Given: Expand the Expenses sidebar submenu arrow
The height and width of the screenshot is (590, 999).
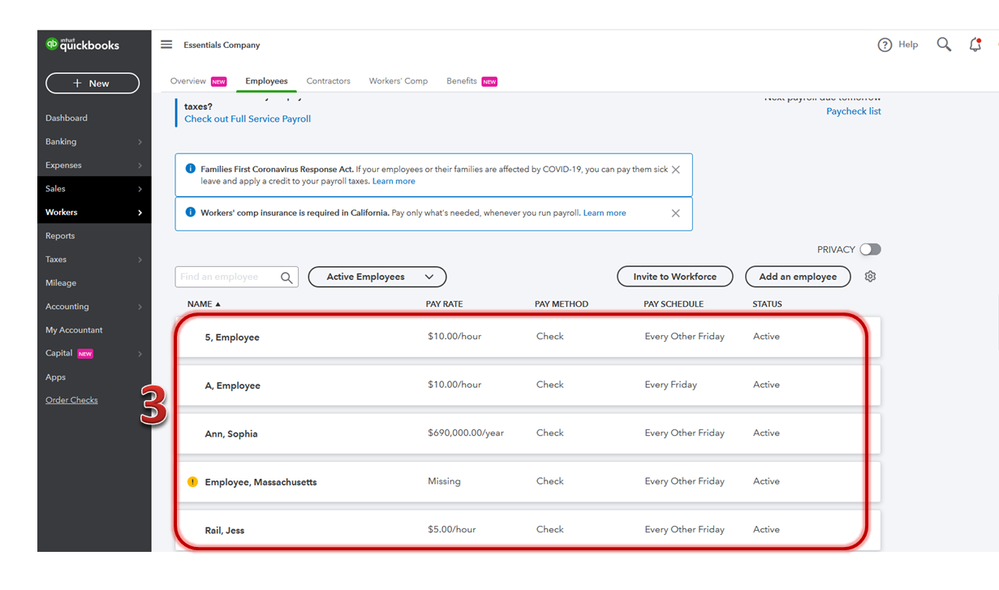Looking at the screenshot, I should tap(140, 166).
